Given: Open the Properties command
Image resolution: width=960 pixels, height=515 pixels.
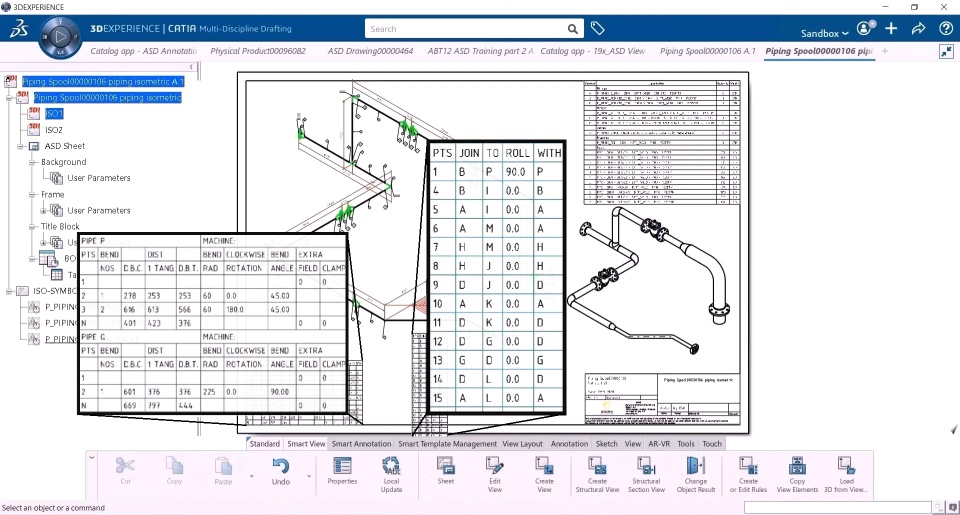Looking at the screenshot, I should [x=342, y=466].
